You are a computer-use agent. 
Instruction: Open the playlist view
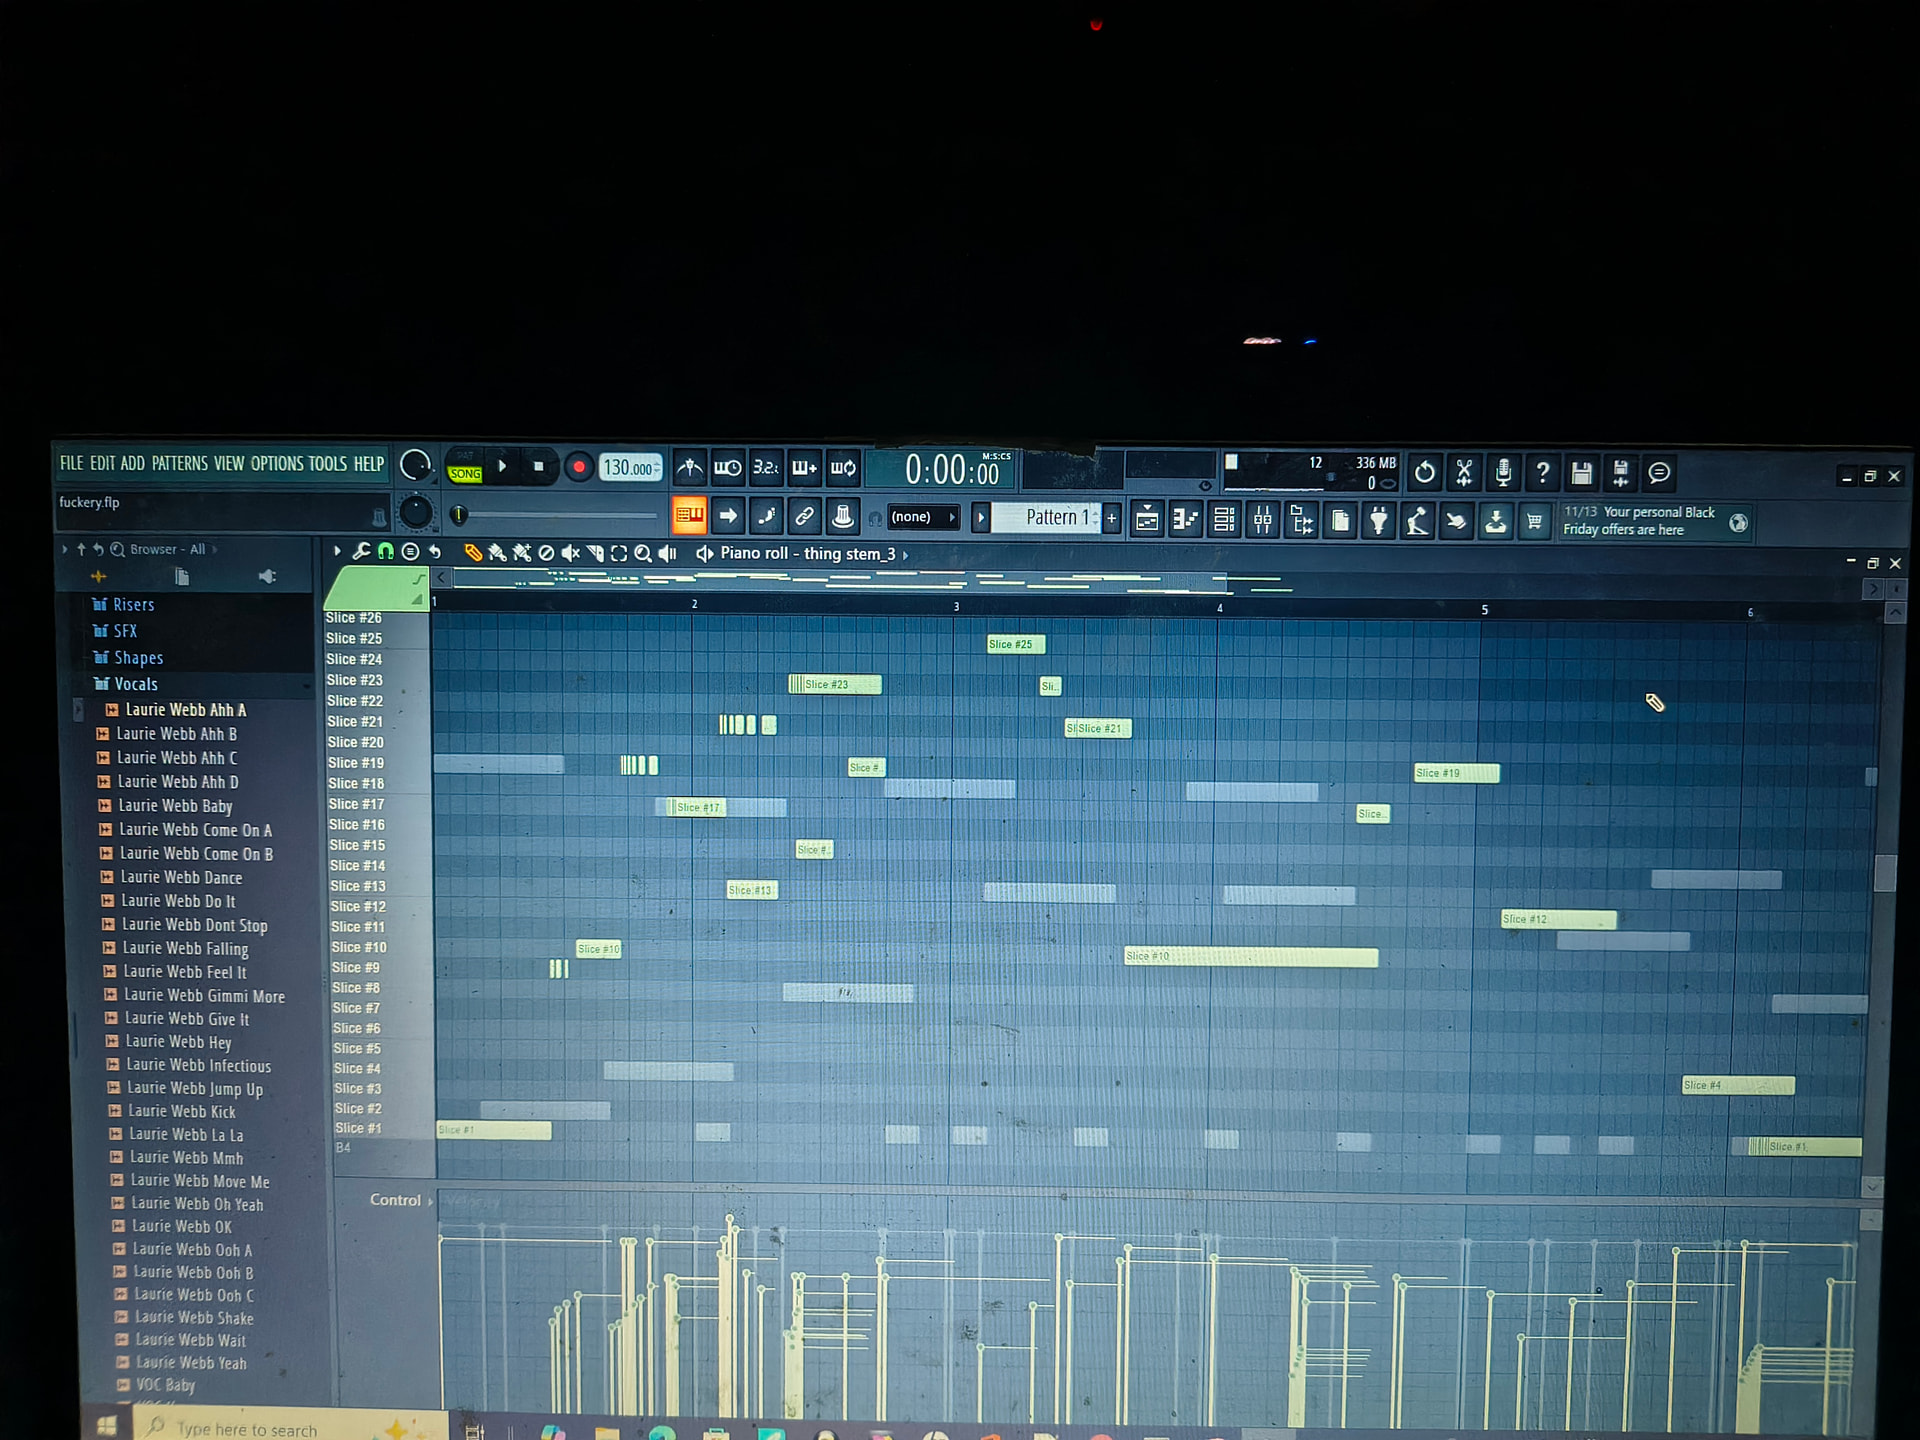1147,520
